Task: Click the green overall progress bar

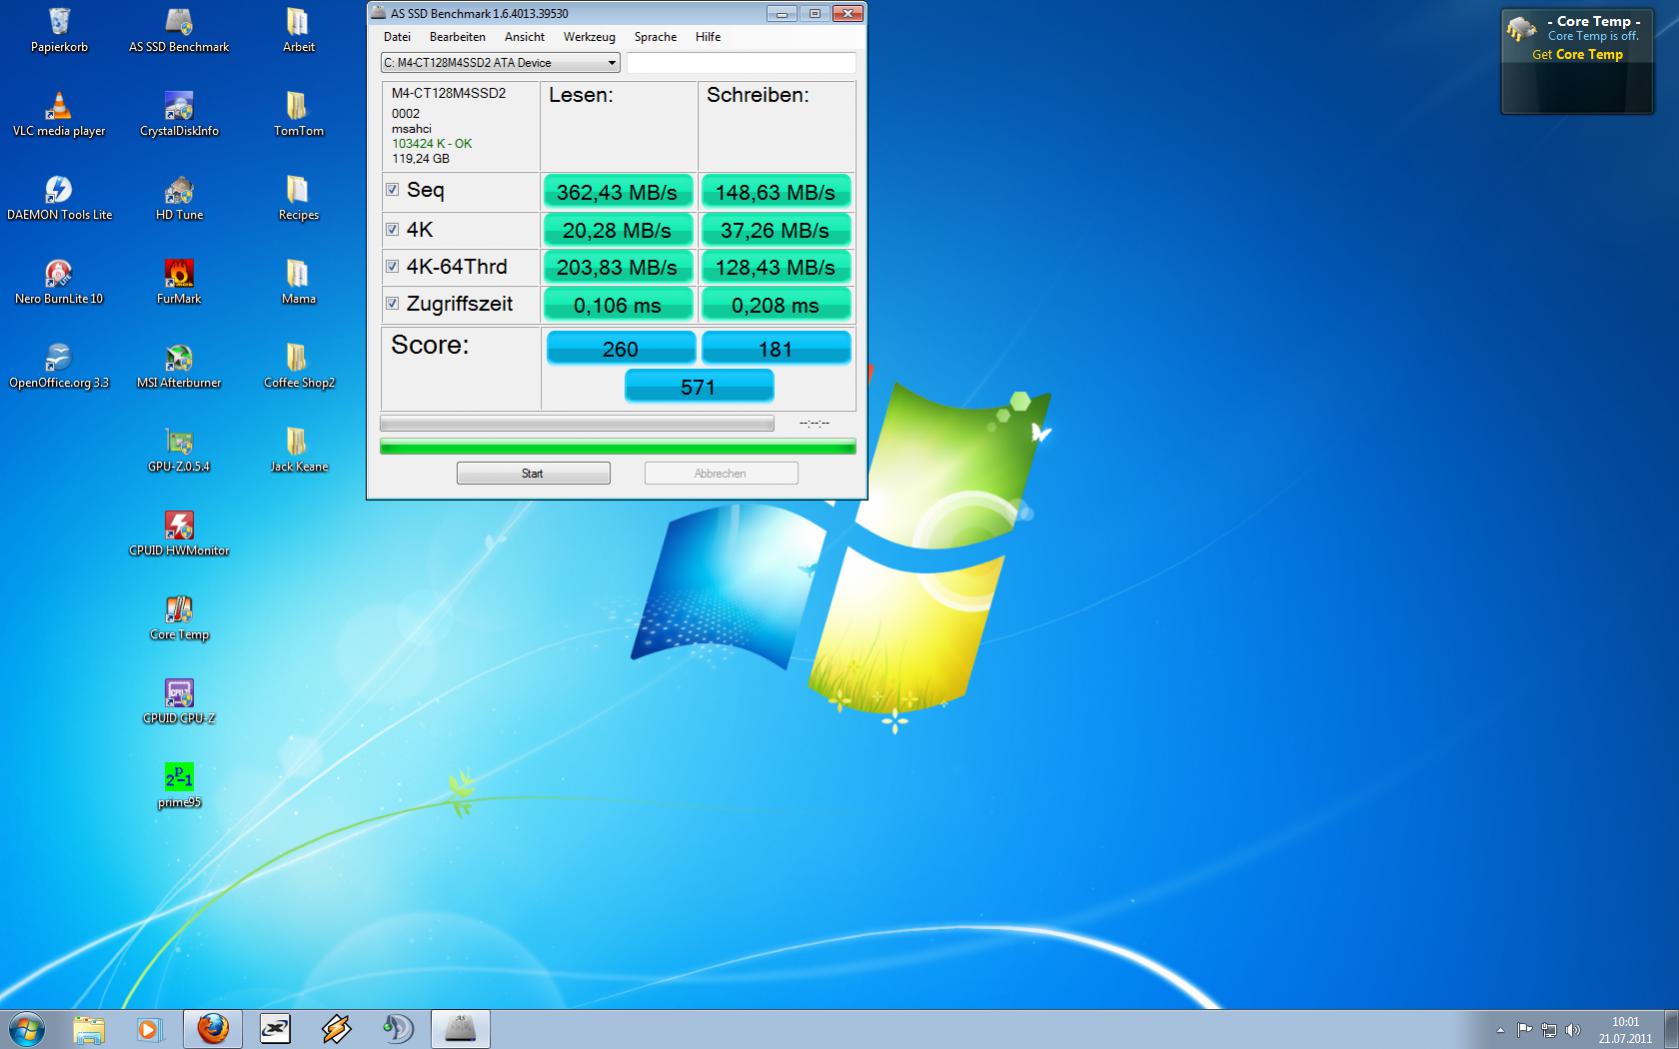Action: point(618,446)
